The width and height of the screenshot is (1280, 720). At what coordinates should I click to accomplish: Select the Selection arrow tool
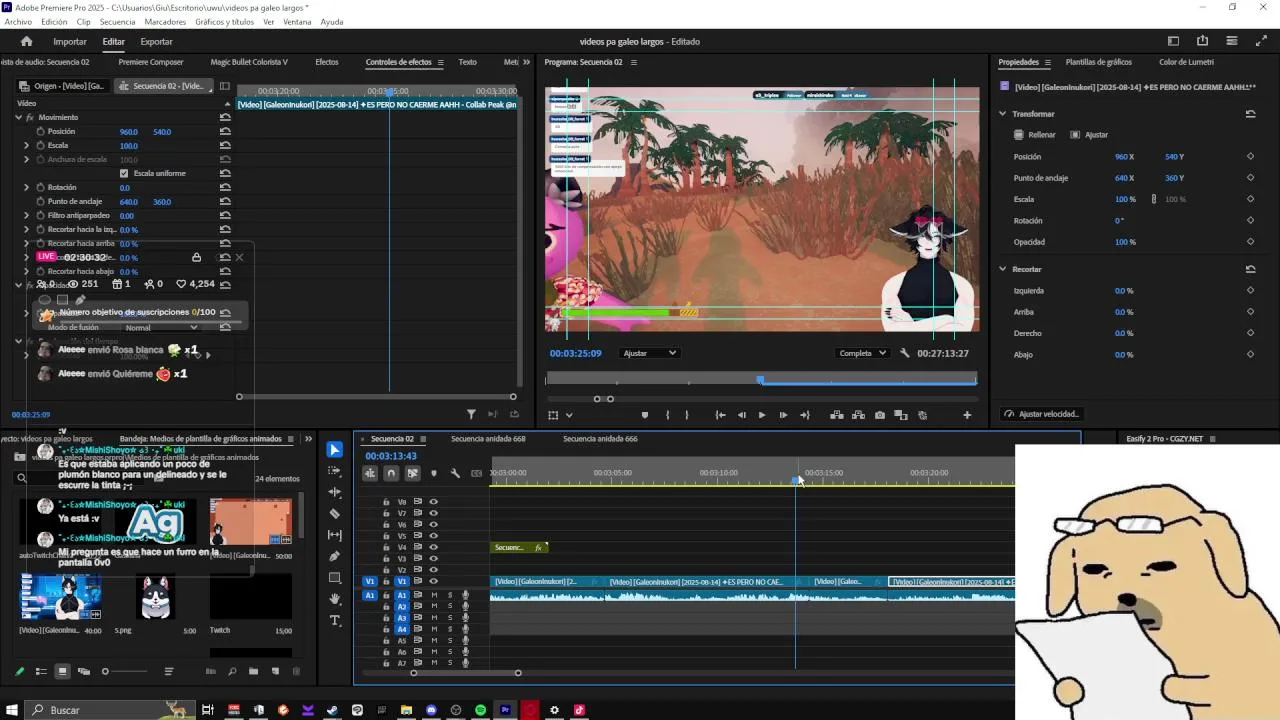tap(335, 450)
